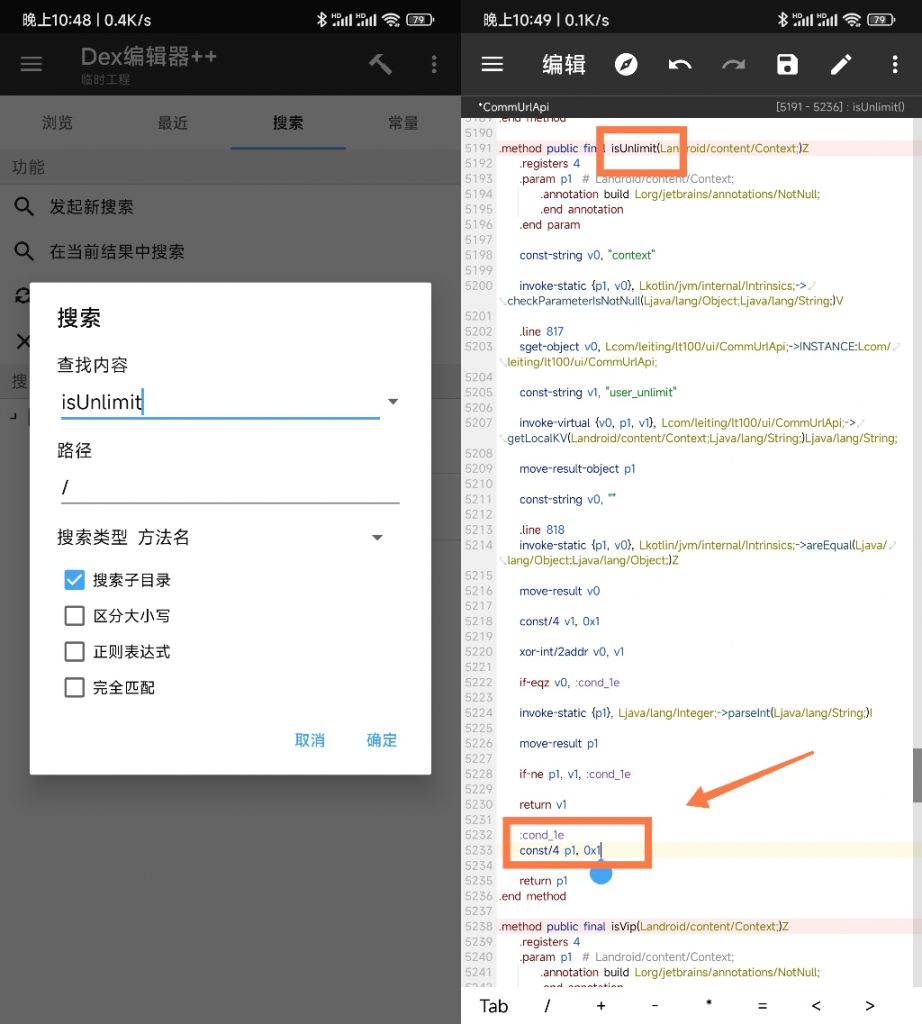Cancel the search dialog with 取消
922x1024 pixels.
click(x=310, y=740)
